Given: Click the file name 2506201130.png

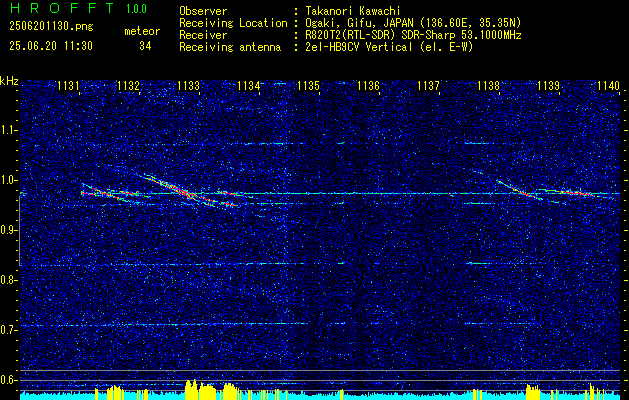Looking at the screenshot, I should pyautogui.click(x=51, y=27).
